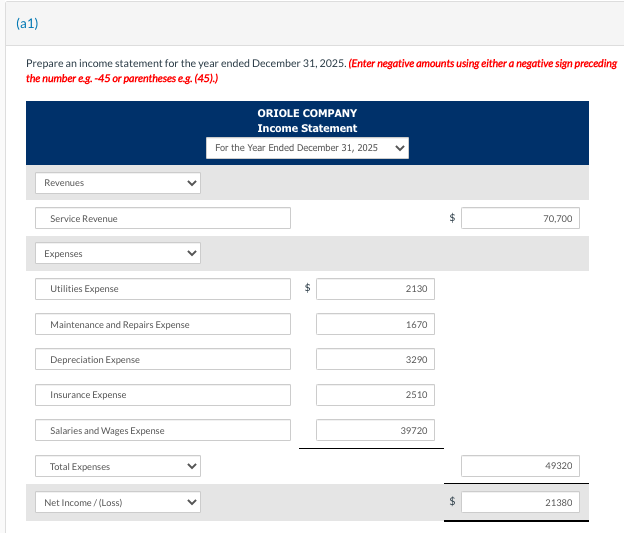Screen dimensions: 624x533
Task: Click the (a1) section heading
Action: [x=27, y=23]
